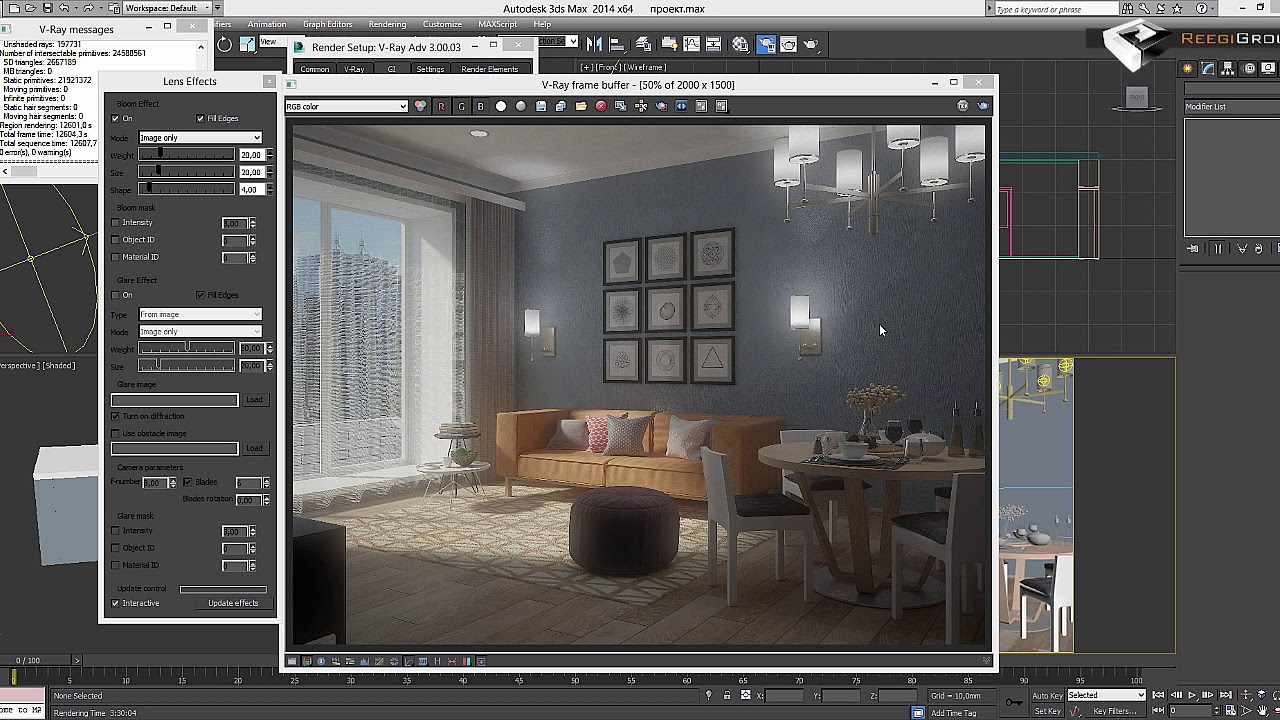Toggle red channel in V-Ray frame buffer
Image resolution: width=1280 pixels, height=720 pixels.
[x=441, y=106]
